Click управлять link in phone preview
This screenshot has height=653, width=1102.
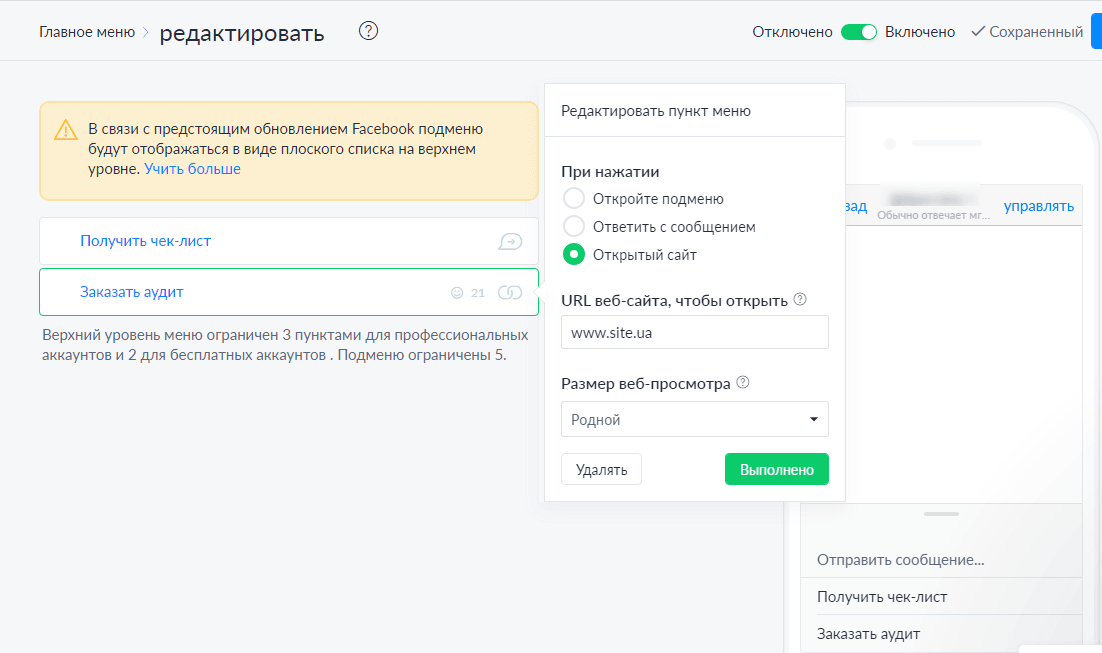click(1039, 206)
